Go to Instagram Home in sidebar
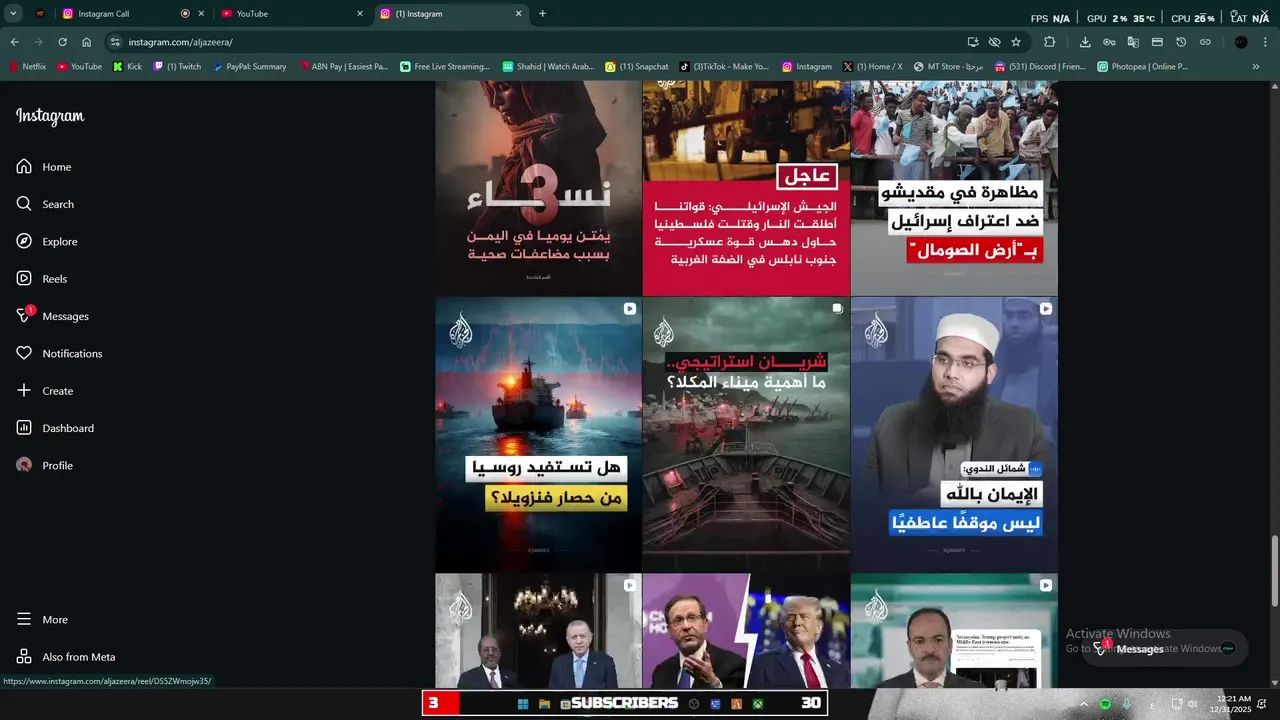The height and width of the screenshot is (720, 1280). 43,167
